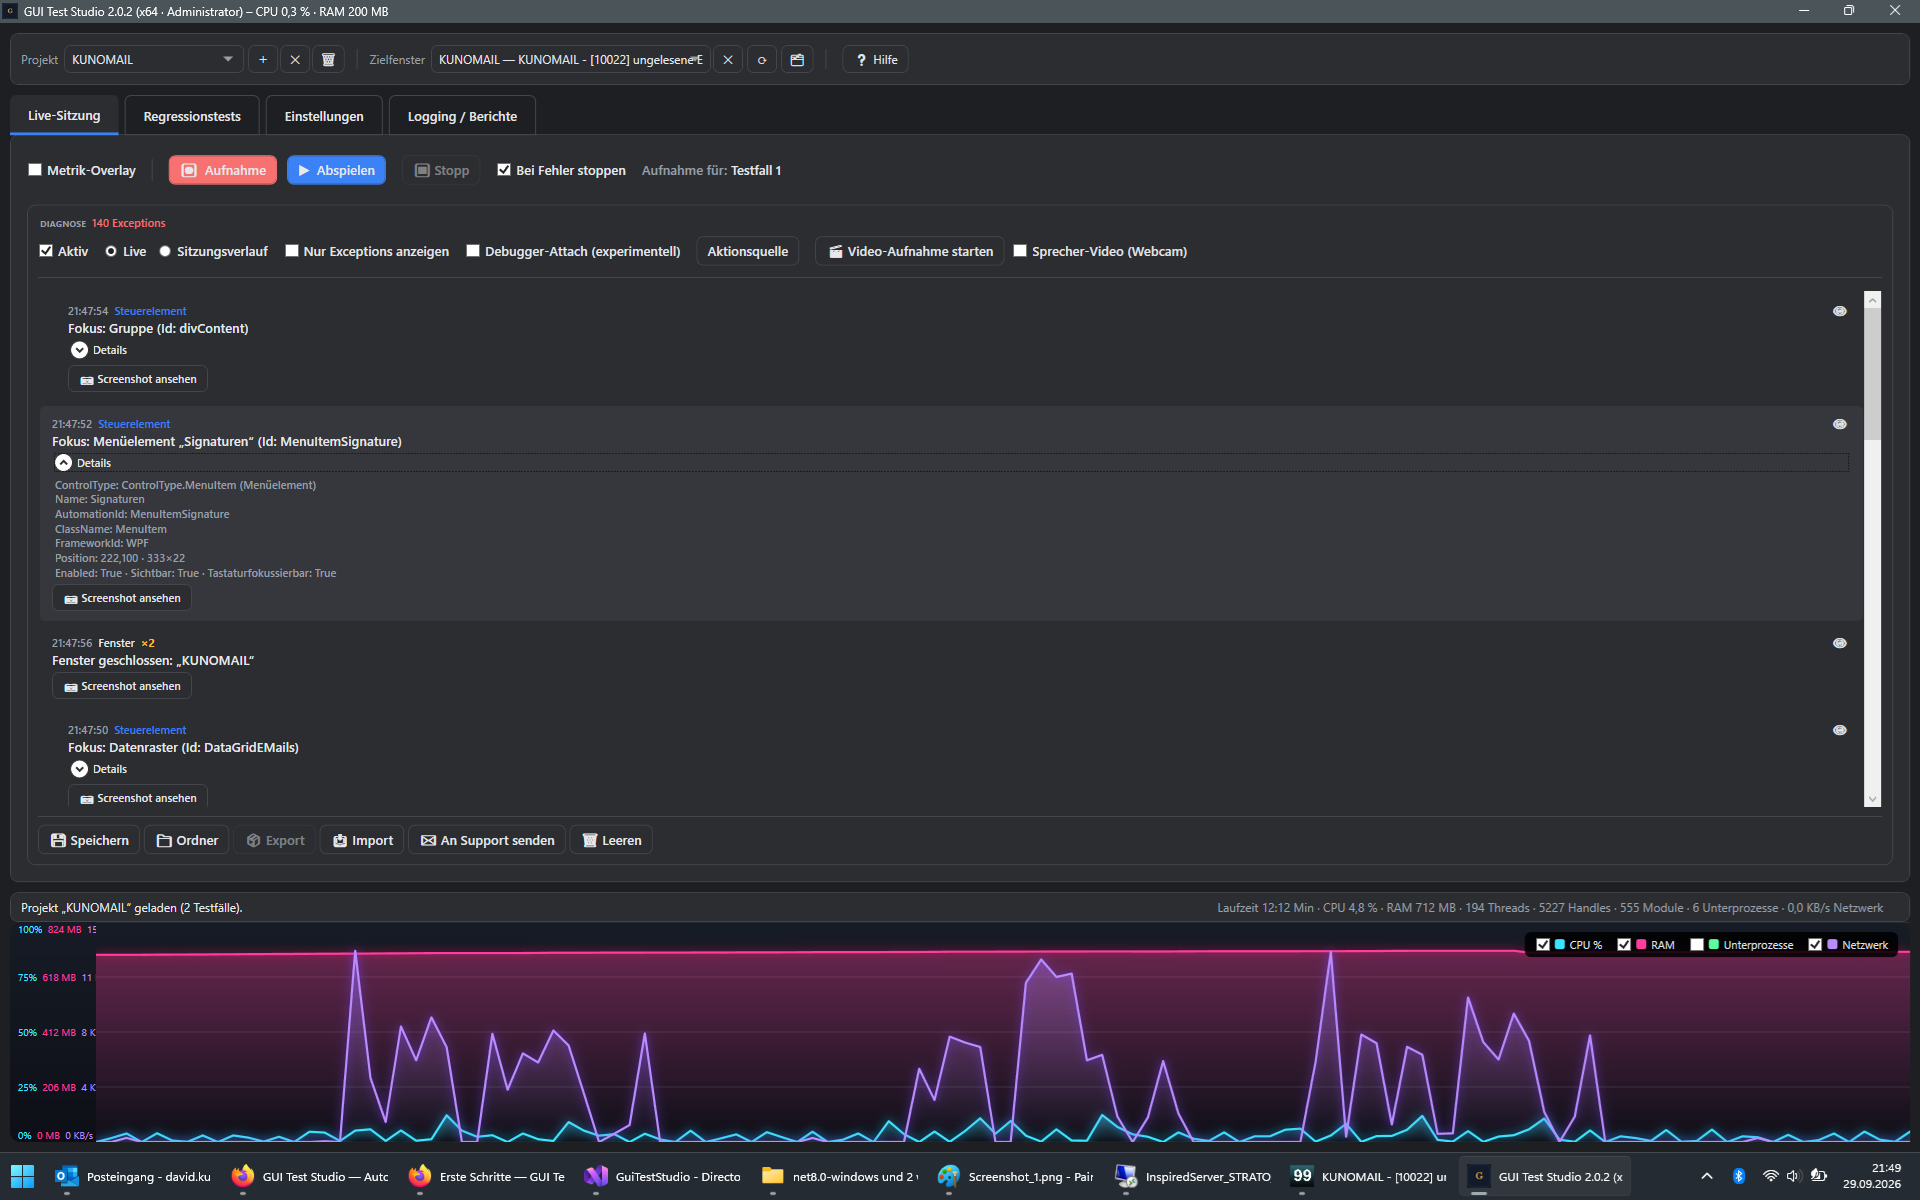The image size is (1920, 1200).
Task: Click the X icon next to project dropdown
Action: (x=295, y=60)
